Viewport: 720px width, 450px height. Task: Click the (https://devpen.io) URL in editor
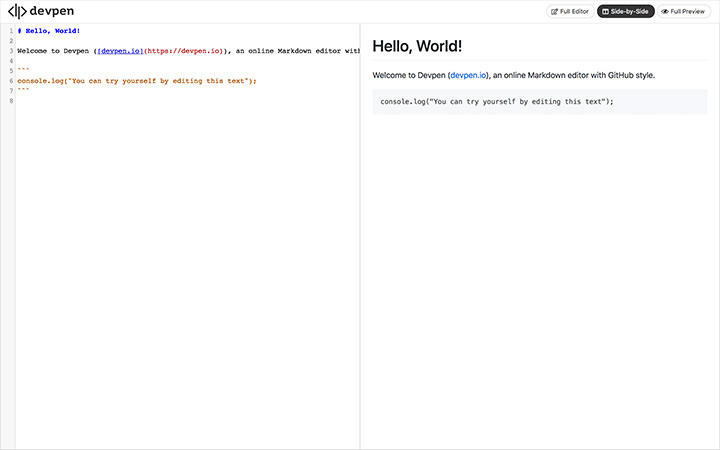(184, 51)
